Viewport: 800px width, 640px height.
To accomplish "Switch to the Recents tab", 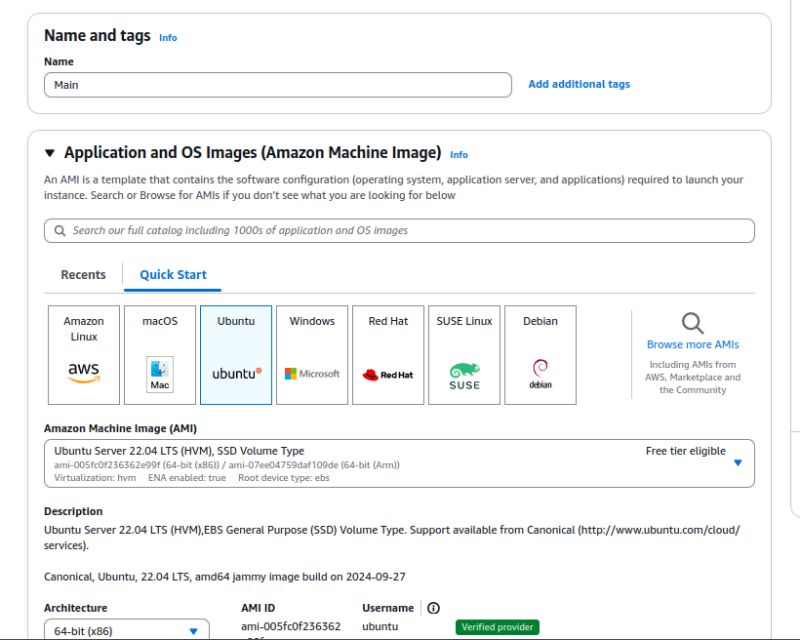I will point(81,274).
